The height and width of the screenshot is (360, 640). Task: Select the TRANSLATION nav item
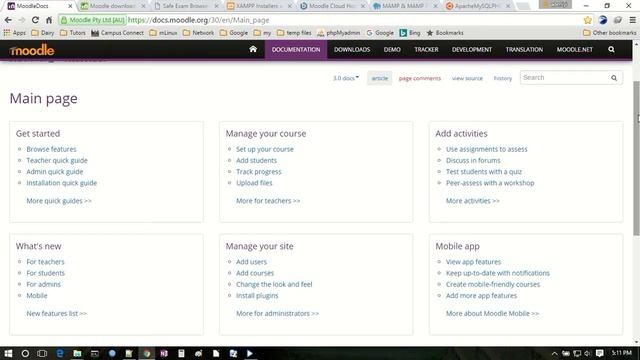[524, 49]
